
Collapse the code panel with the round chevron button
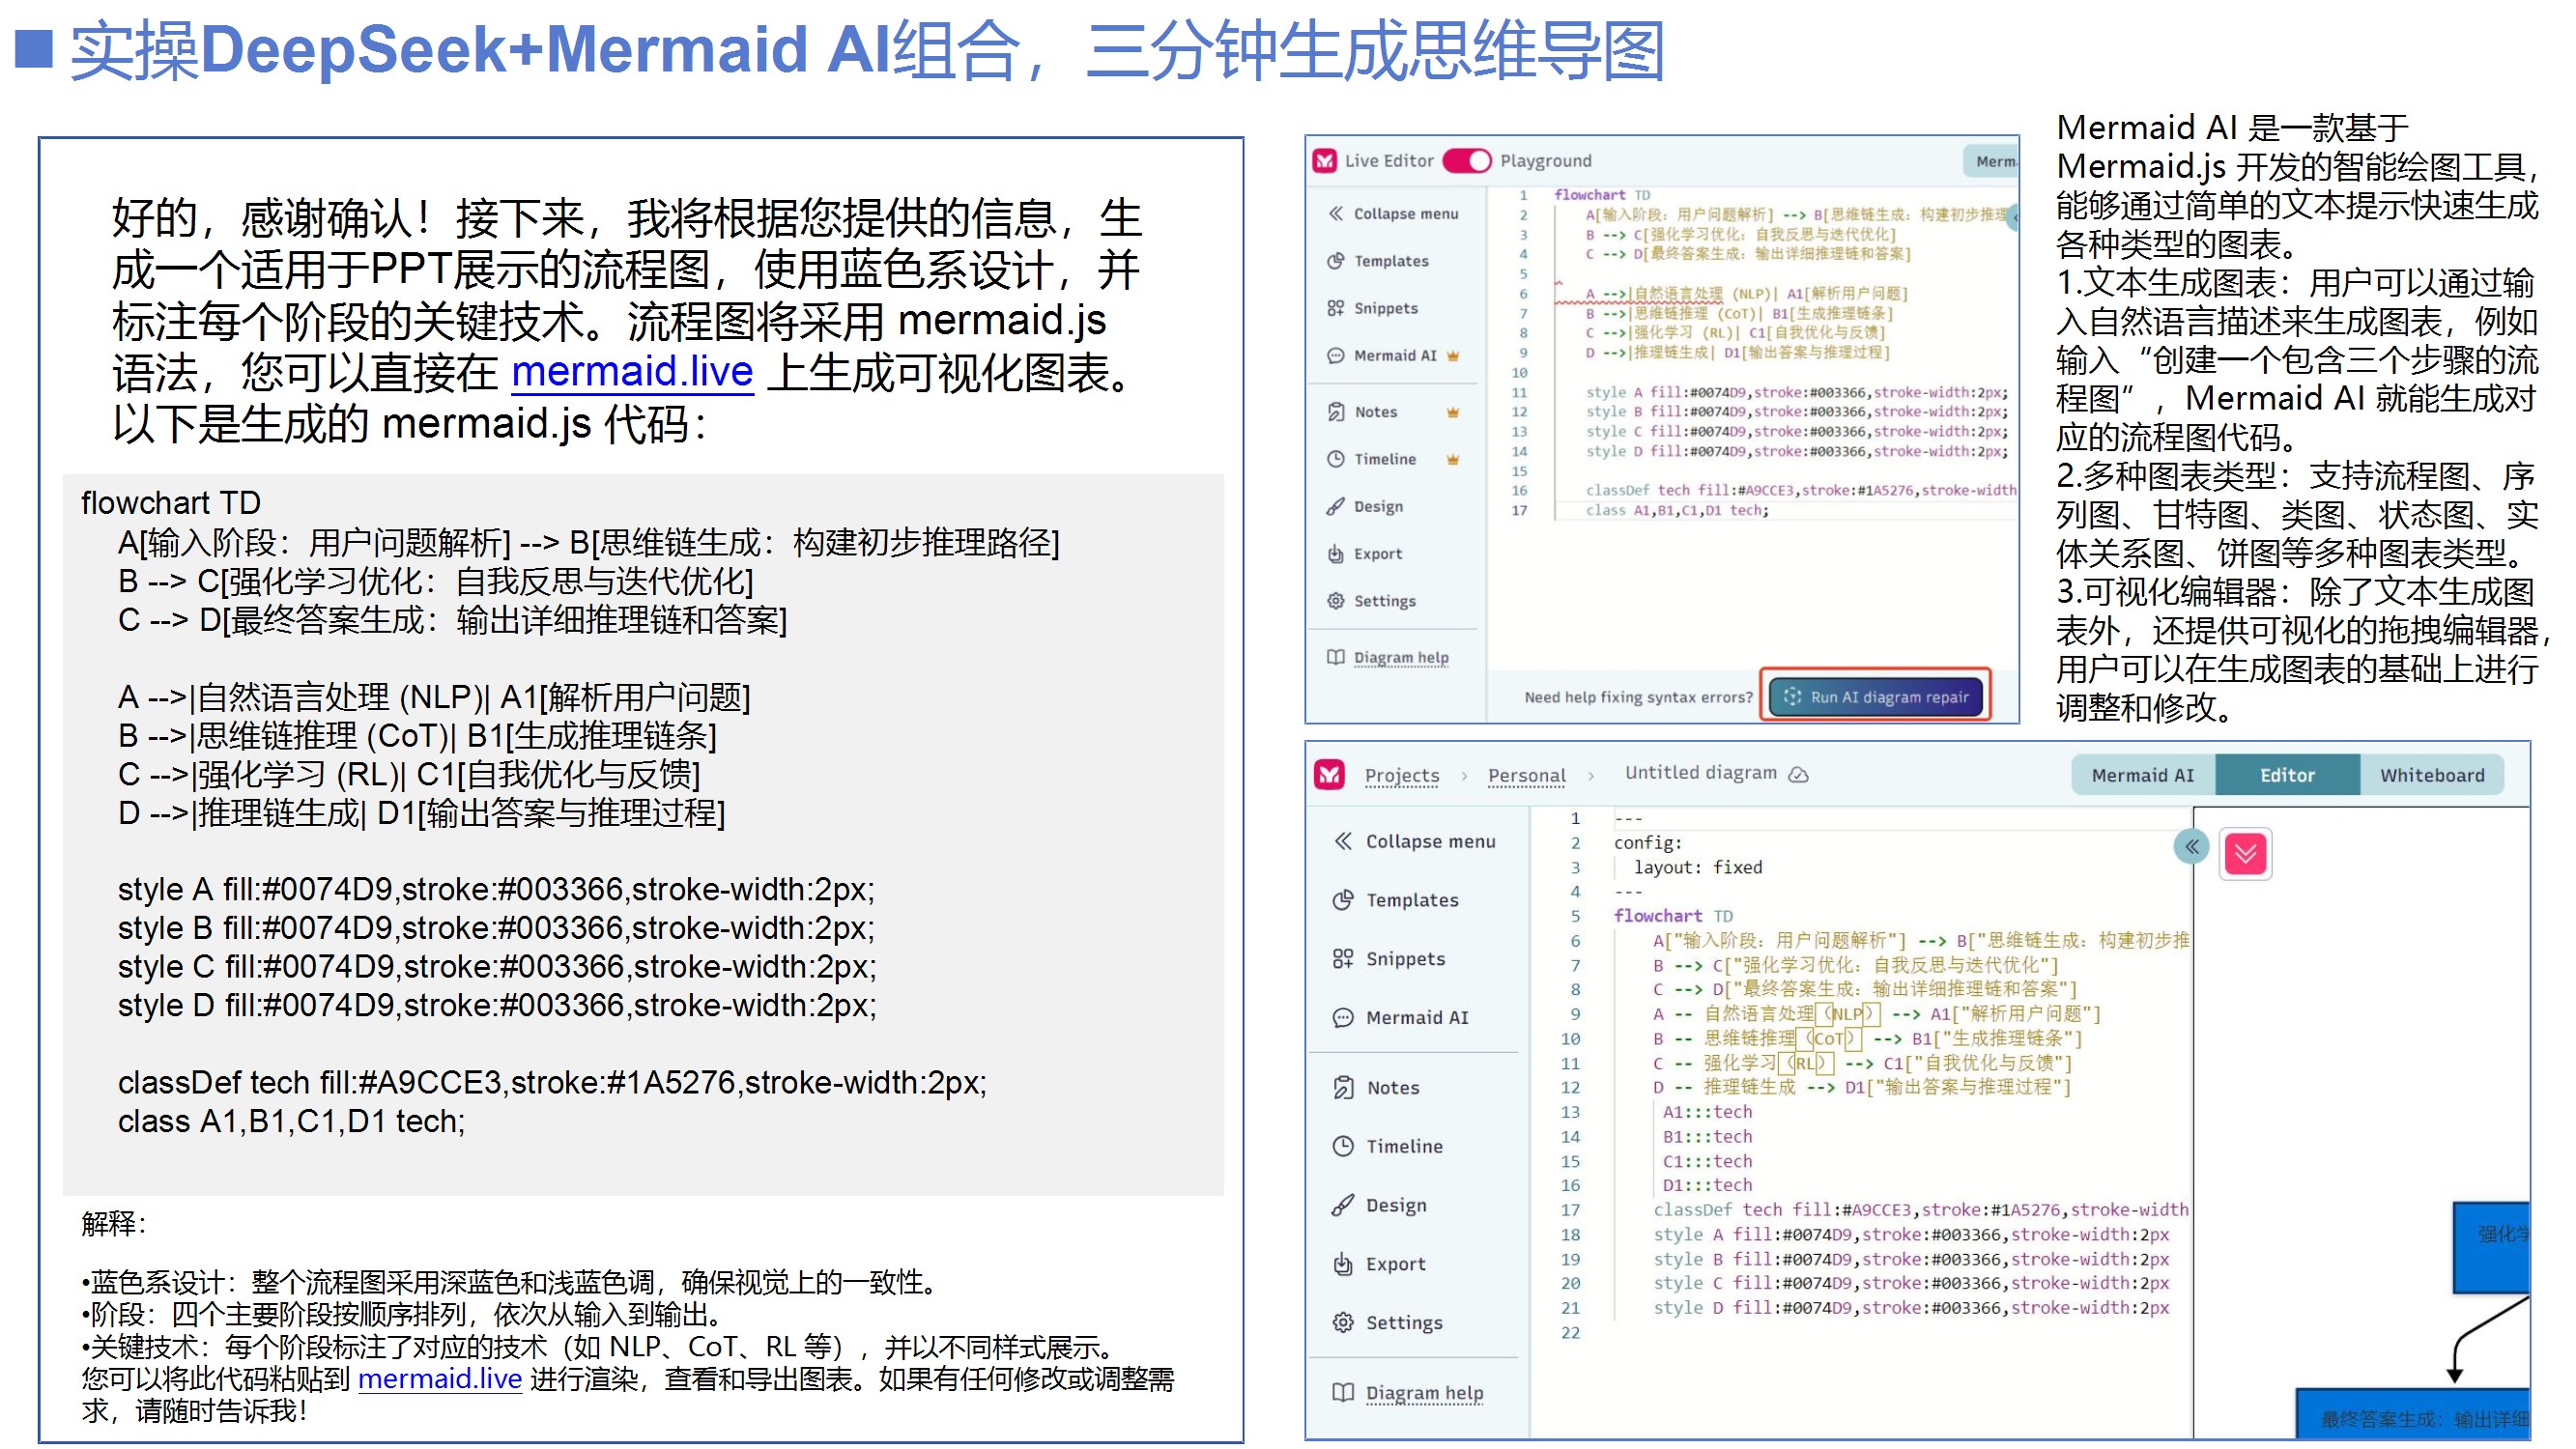point(2190,847)
